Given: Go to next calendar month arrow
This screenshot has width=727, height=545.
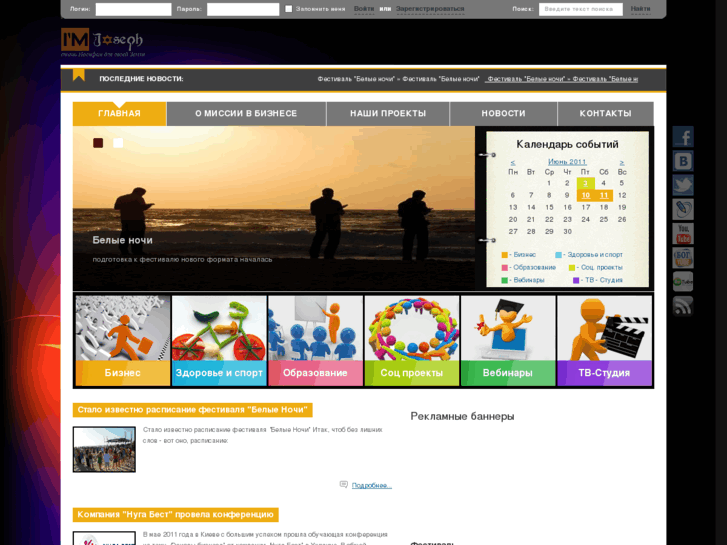Looking at the screenshot, I should (622, 162).
